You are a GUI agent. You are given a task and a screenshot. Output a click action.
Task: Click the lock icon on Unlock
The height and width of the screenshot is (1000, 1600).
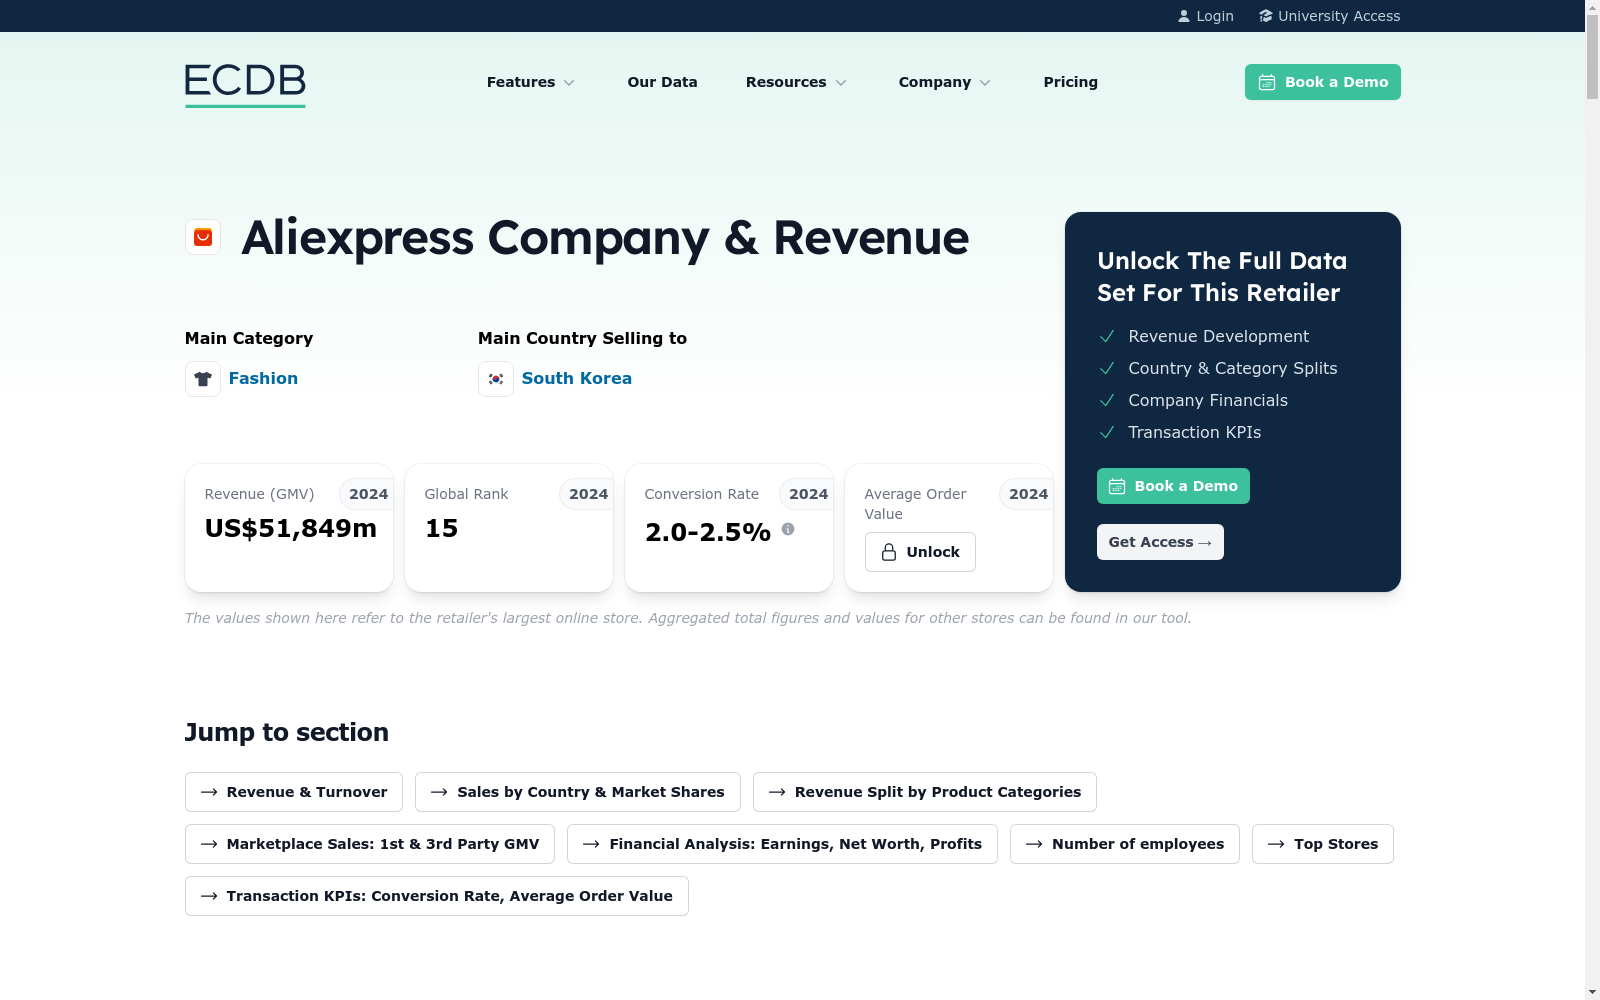click(889, 552)
